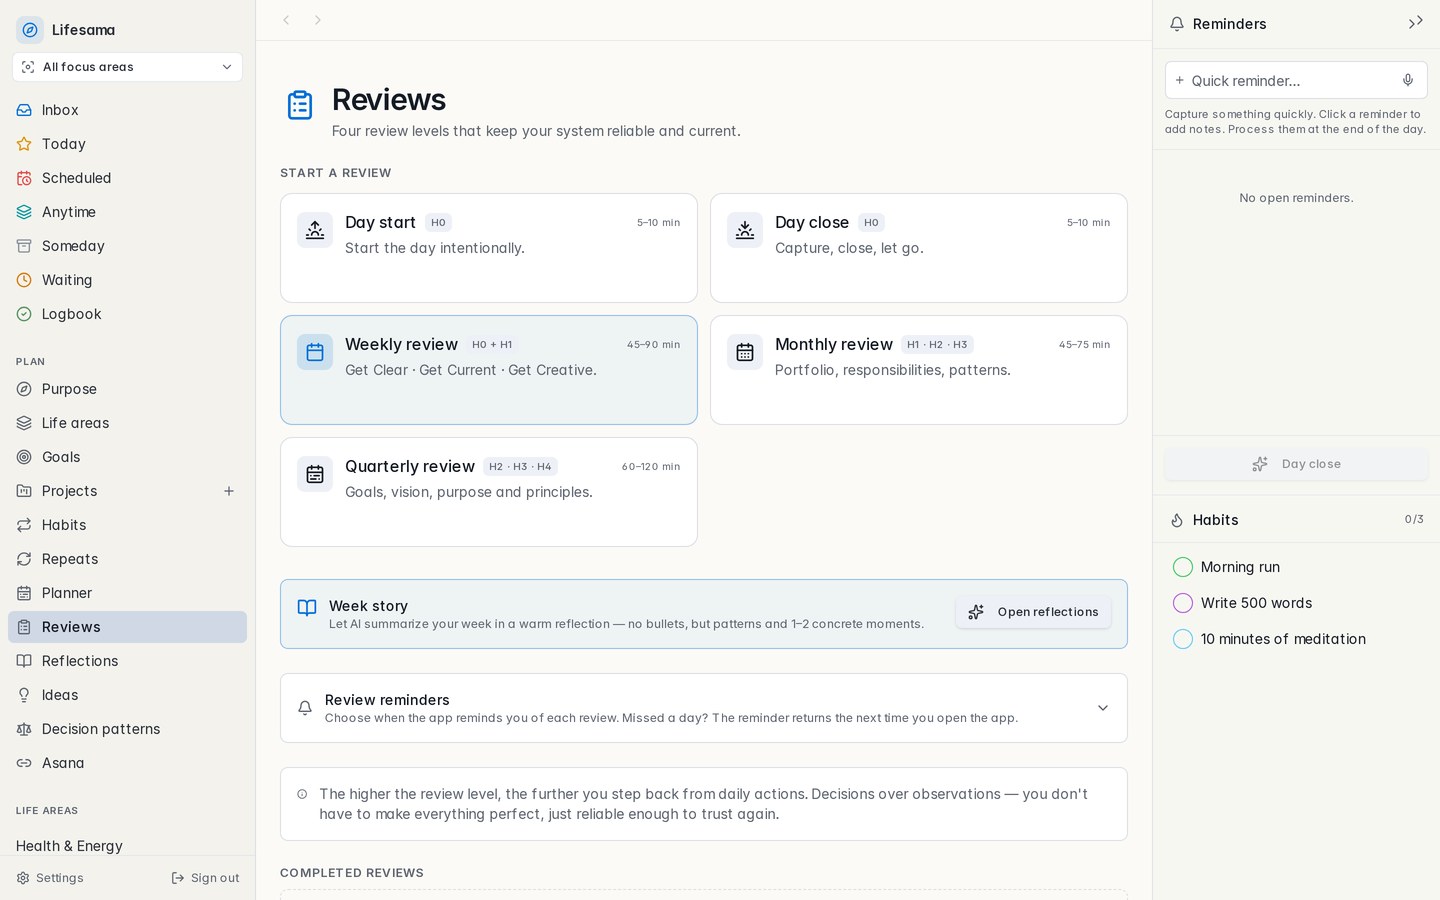Go forward with the right arrow

tap(318, 20)
